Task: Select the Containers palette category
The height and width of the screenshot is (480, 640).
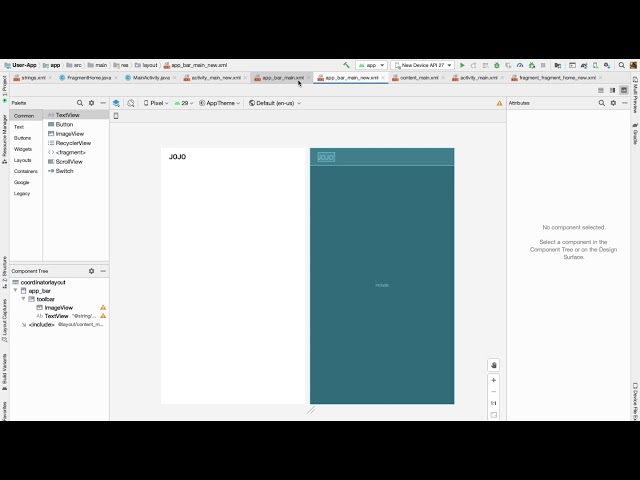Action: pyautogui.click(x=25, y=171)
